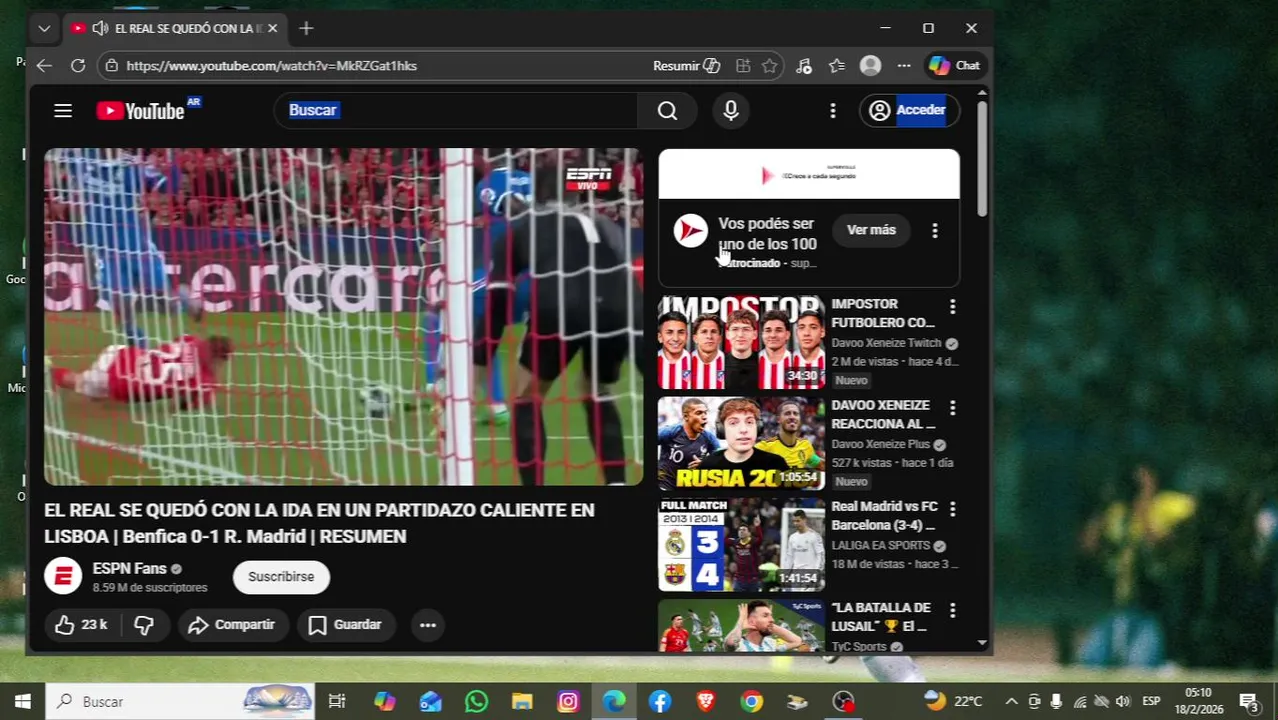The image size is (1278, 720).
Task: Click the taskbar Buscar search box
Action: (180, 702)
